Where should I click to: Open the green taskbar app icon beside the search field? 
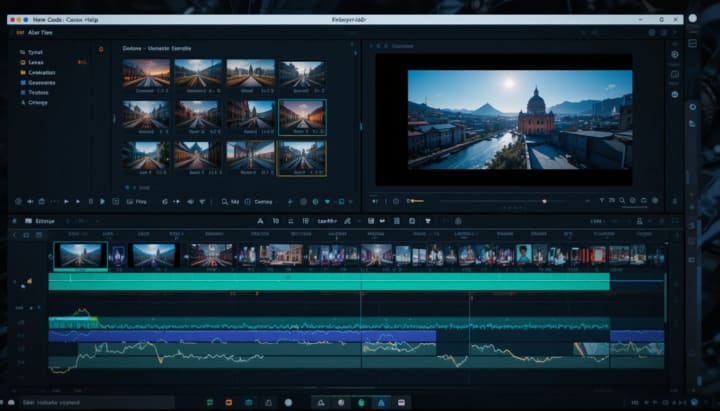[x=210, y=403]
